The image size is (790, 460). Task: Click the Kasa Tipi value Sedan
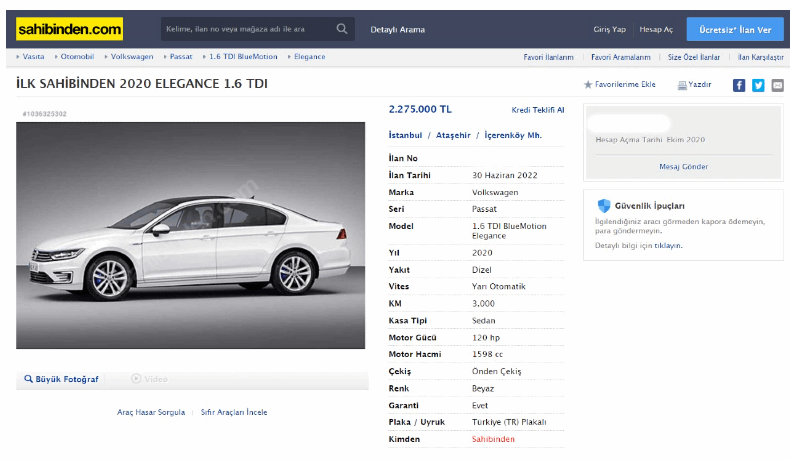[x=484, y=320]
